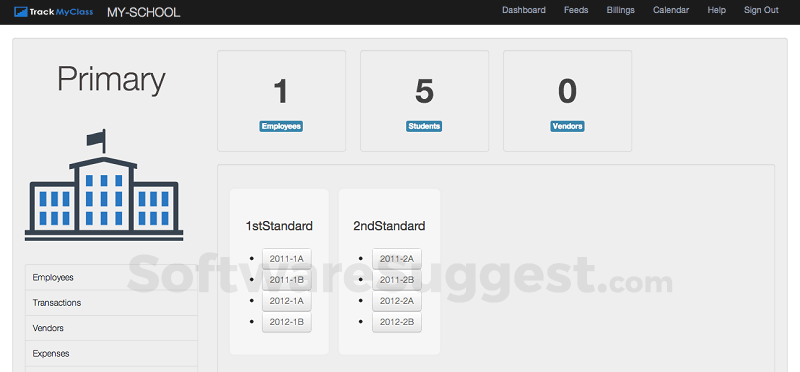800x372 pixels.
Task: Click the employee count number 1
Action: pyautogui.click(x=281, y=92)
